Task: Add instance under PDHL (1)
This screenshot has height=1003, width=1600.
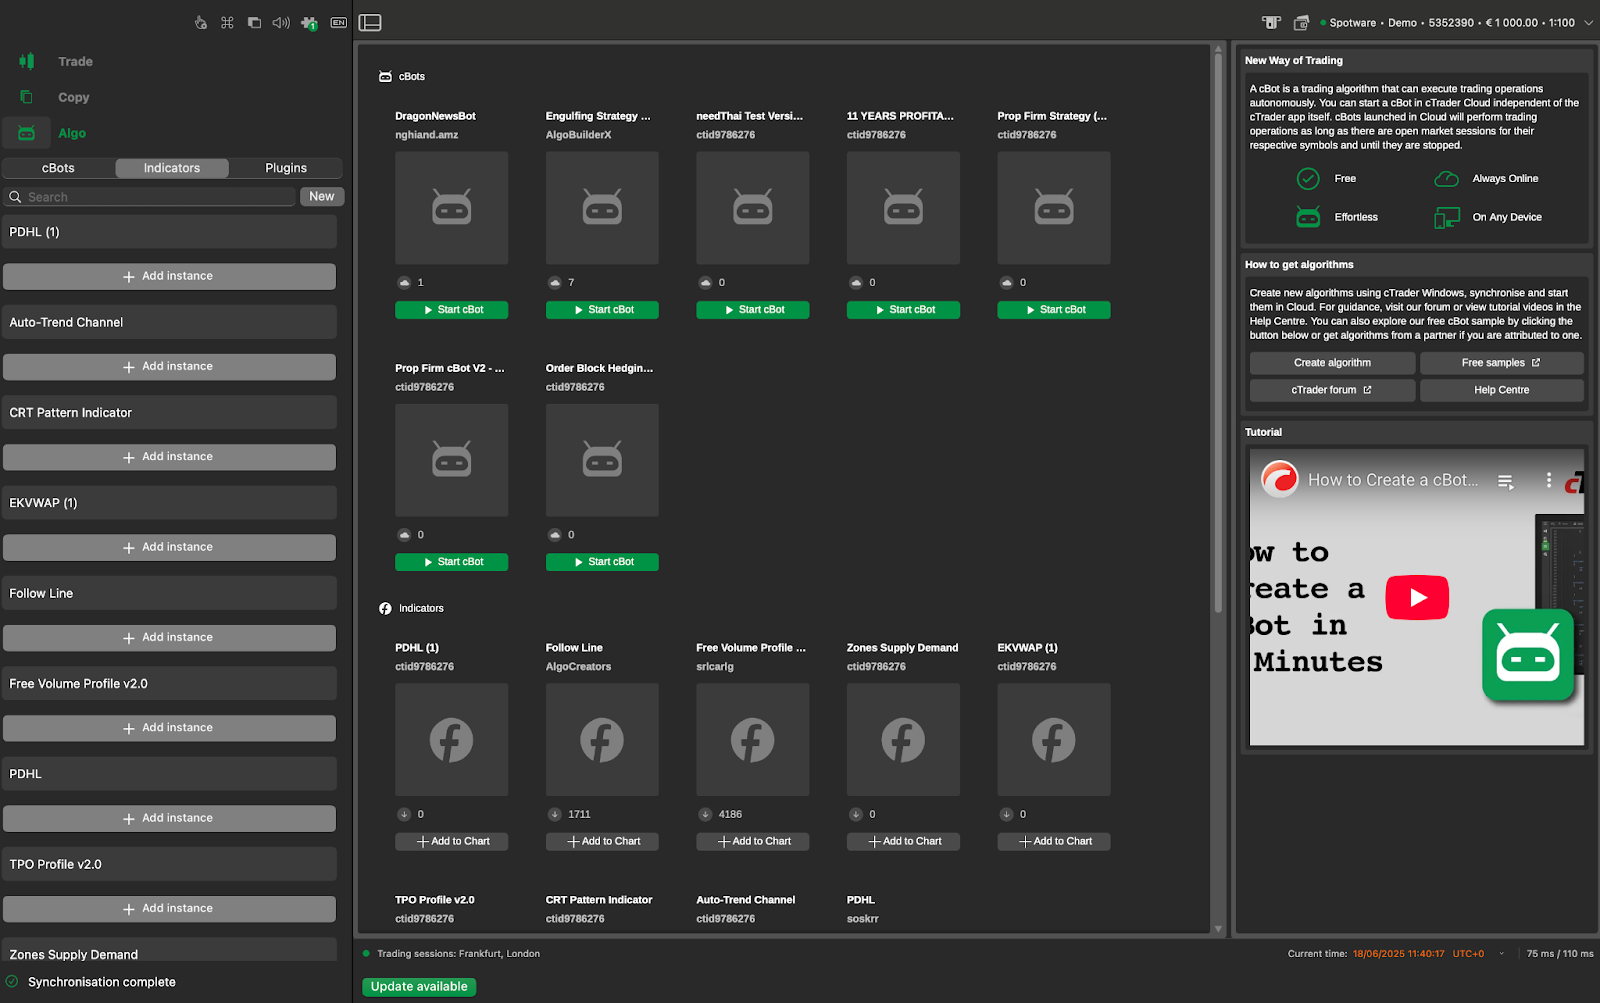Action: pyautogui.click(x=169, y=276)
